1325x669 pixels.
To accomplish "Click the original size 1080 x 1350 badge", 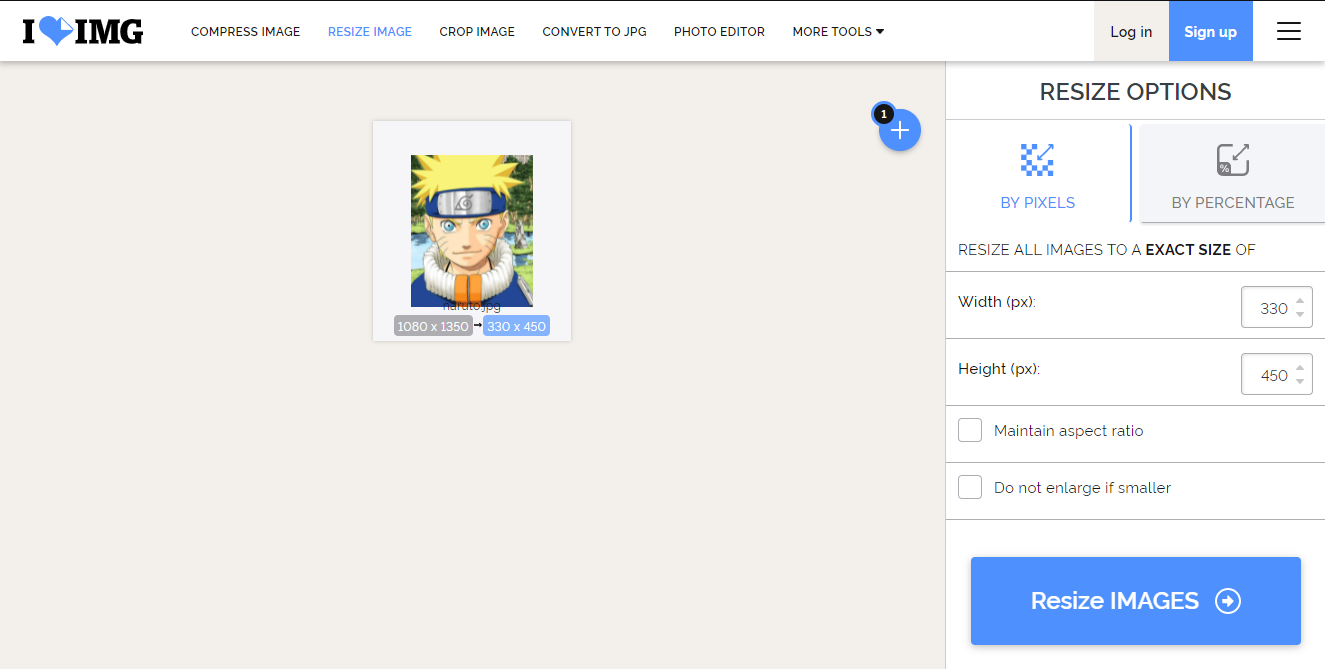I will 433,326.
